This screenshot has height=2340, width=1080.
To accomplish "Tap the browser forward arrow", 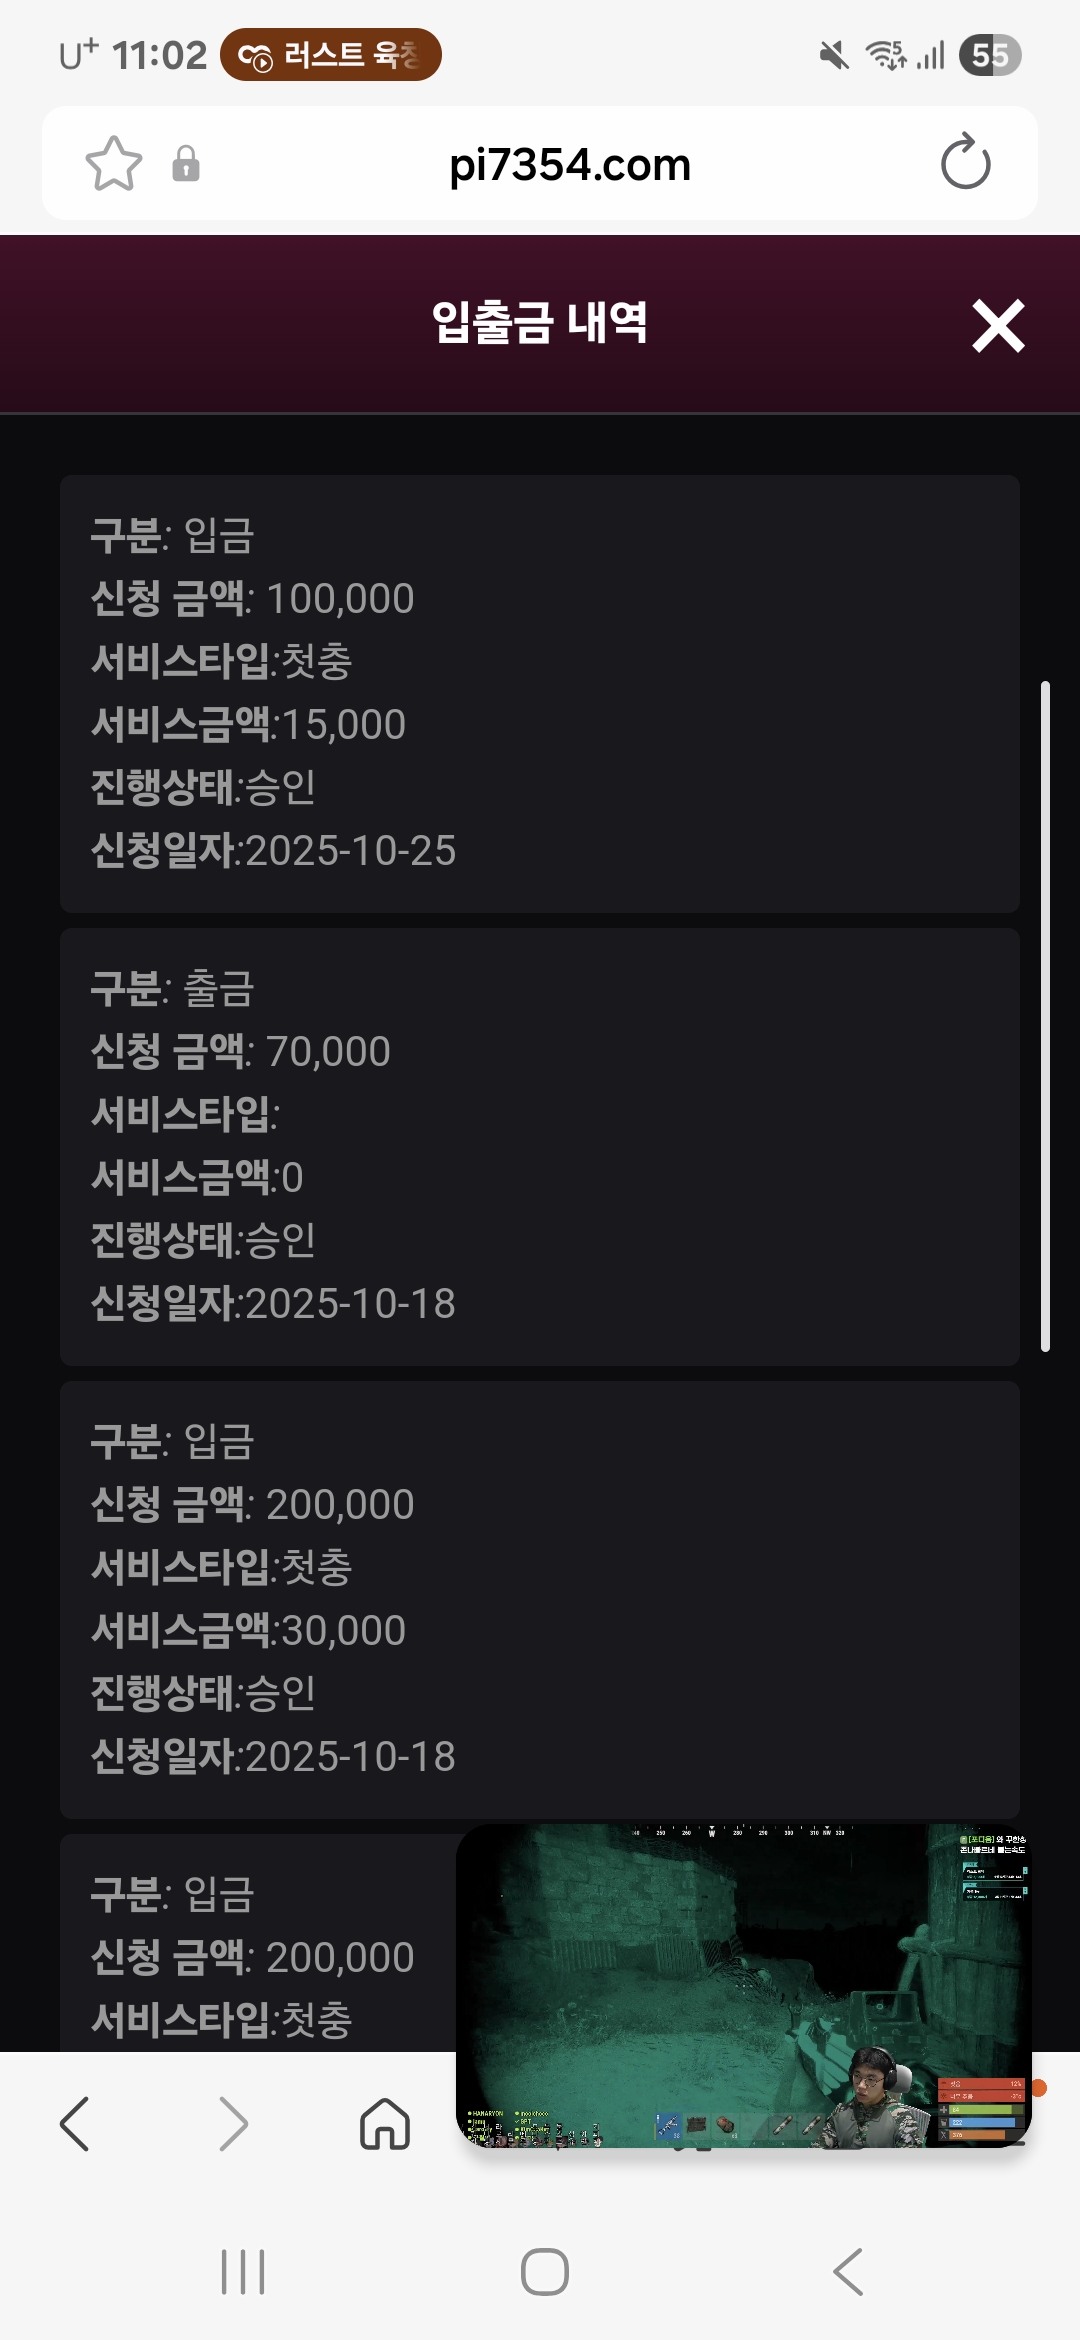I will point(232,2123).
